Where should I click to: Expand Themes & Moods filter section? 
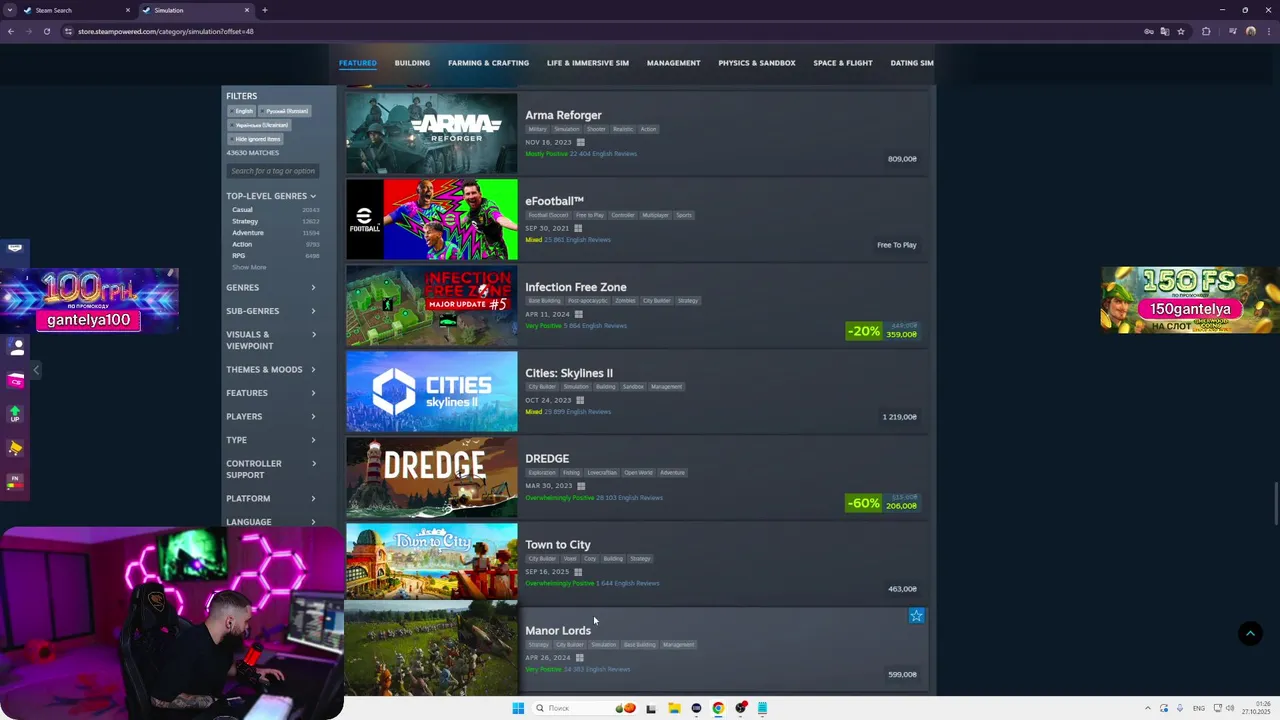[271, 370]
